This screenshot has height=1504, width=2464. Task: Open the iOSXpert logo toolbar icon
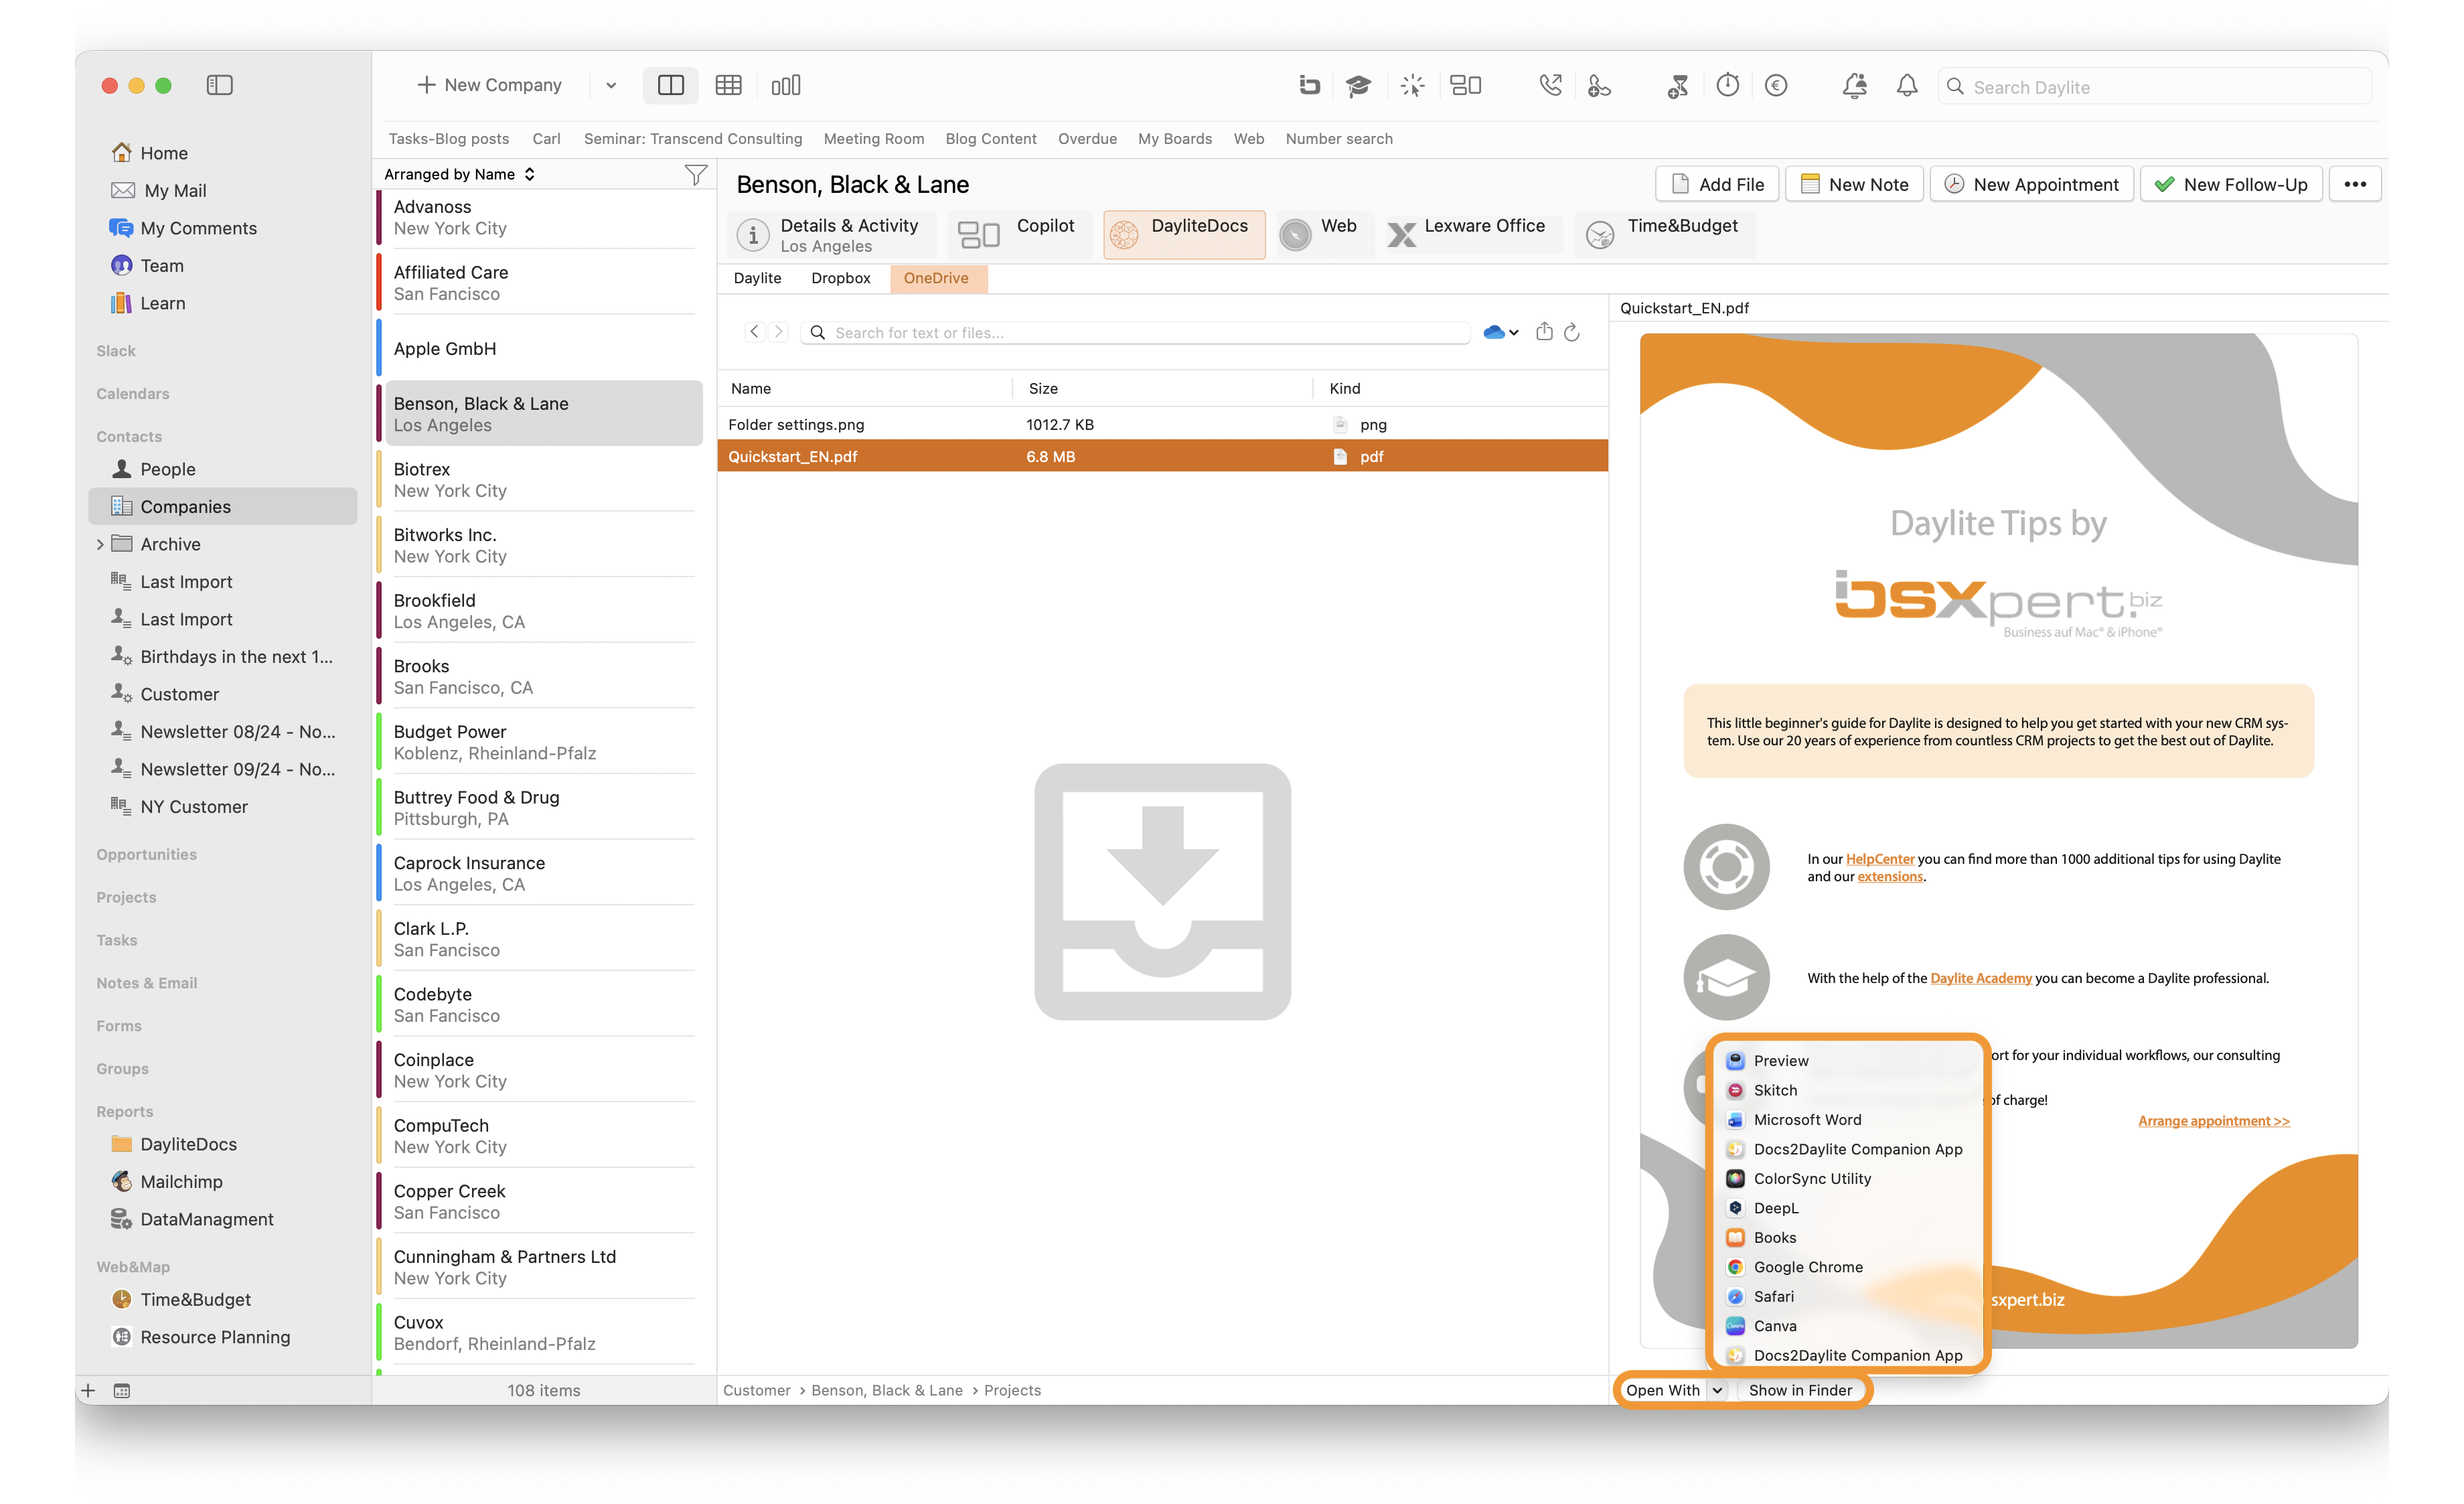pyautogui.click(x=1309, y=85)
